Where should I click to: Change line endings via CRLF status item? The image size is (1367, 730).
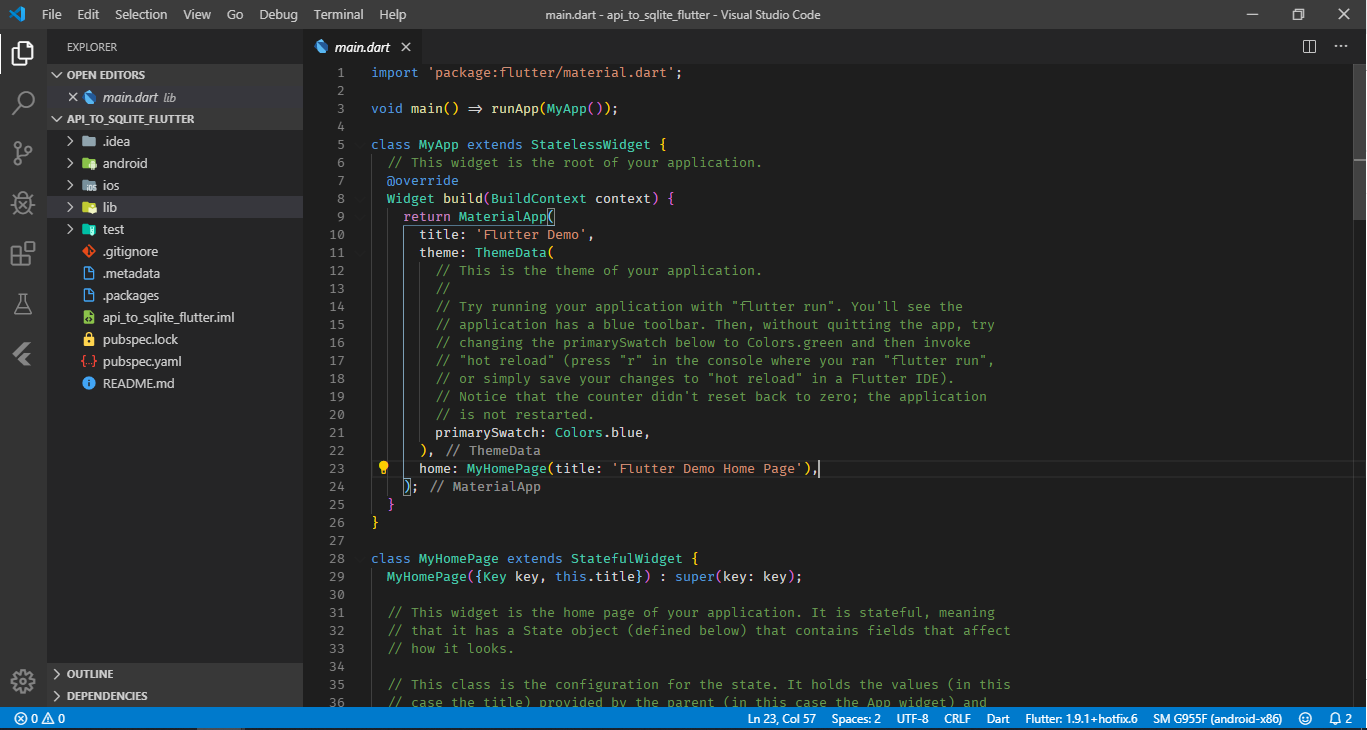coord(958,718)
